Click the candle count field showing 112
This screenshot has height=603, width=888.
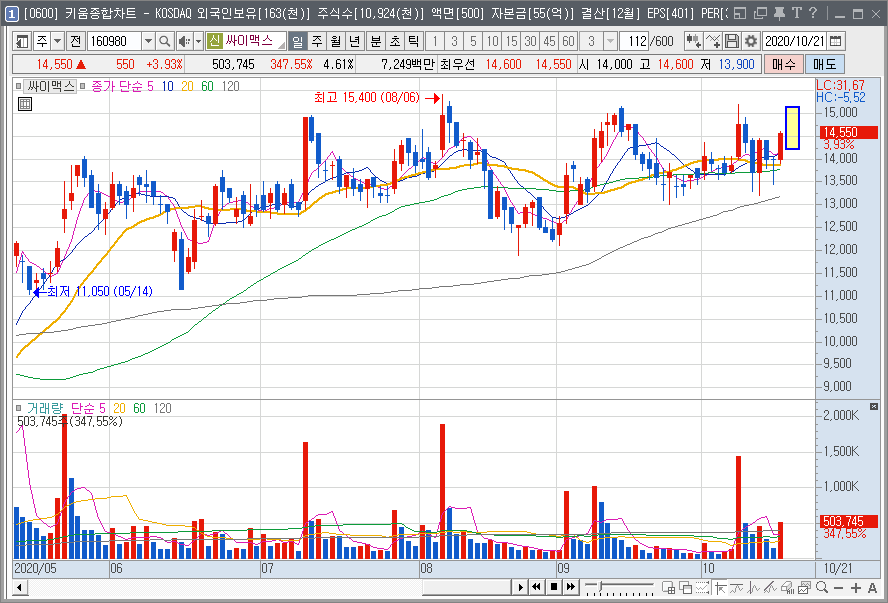coord(635,41)
